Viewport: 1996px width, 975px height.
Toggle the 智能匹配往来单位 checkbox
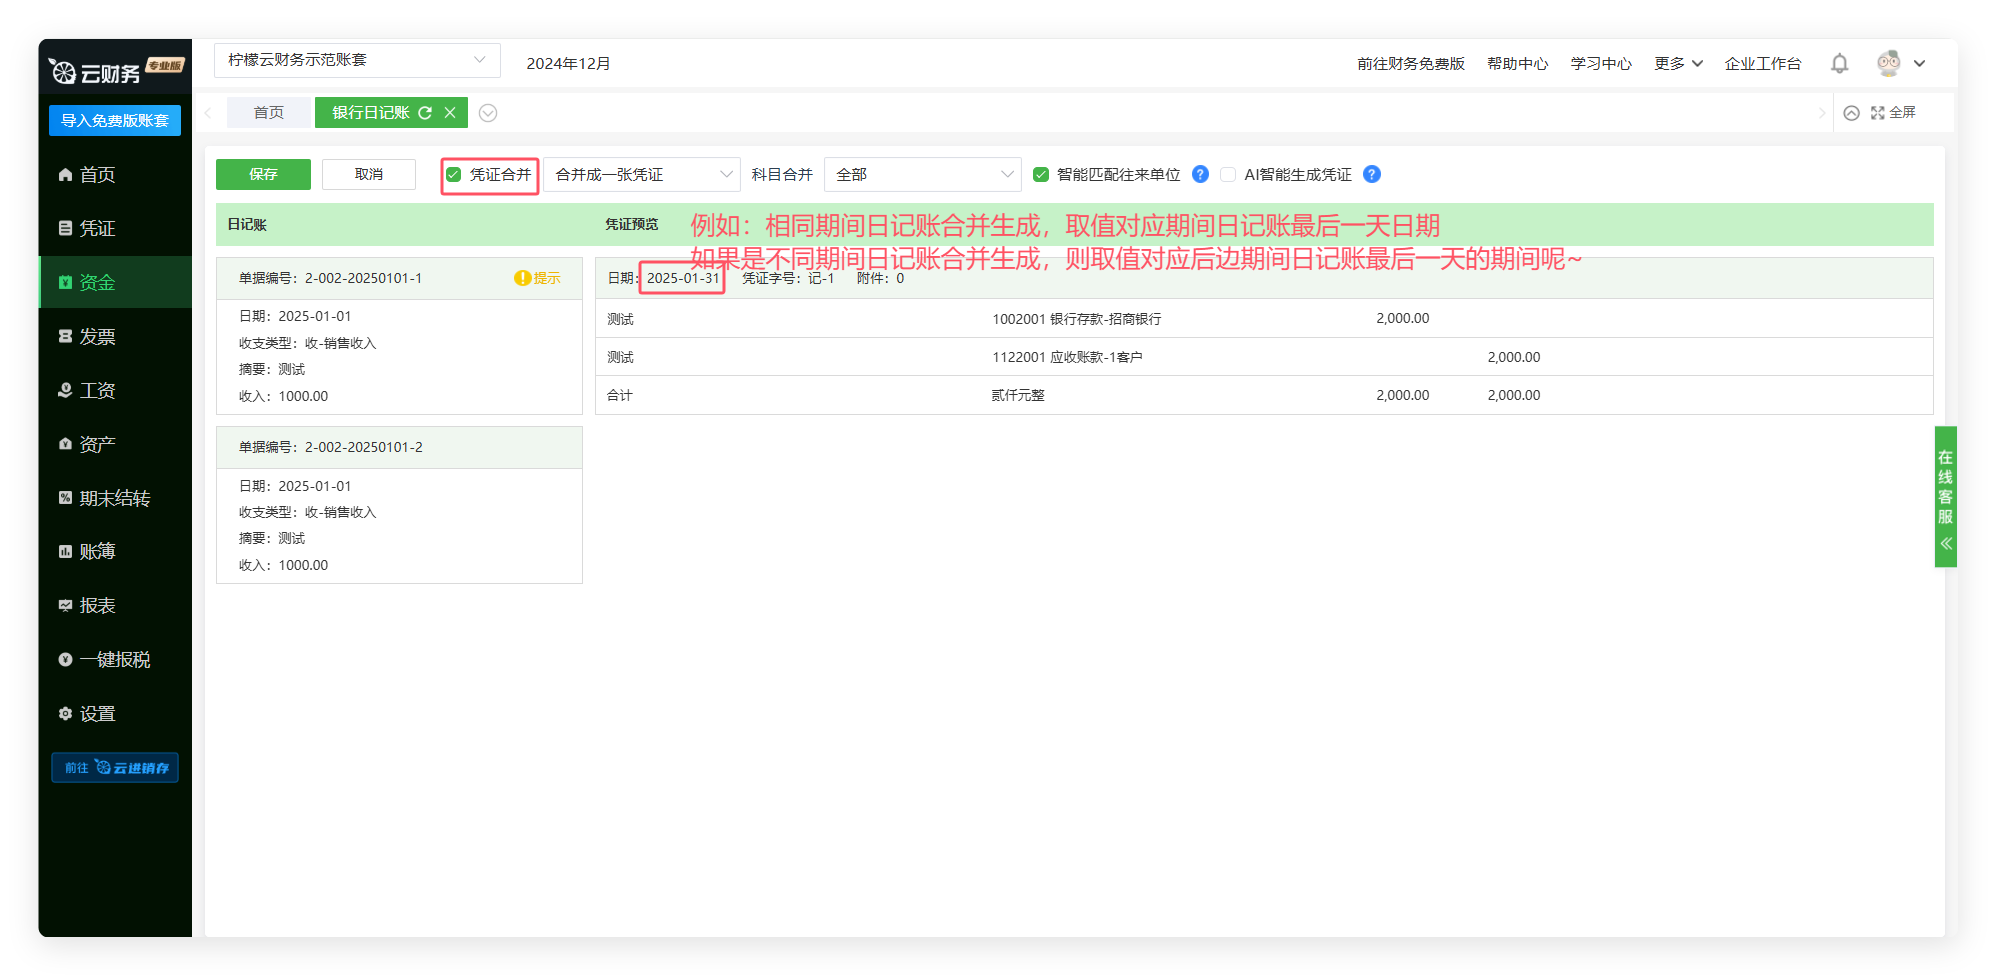click(1041, 175)
